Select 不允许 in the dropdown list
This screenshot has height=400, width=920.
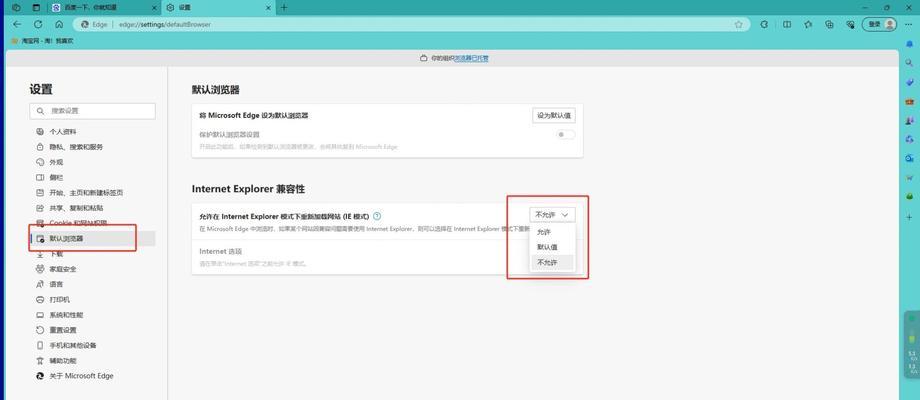click(552, 263)
